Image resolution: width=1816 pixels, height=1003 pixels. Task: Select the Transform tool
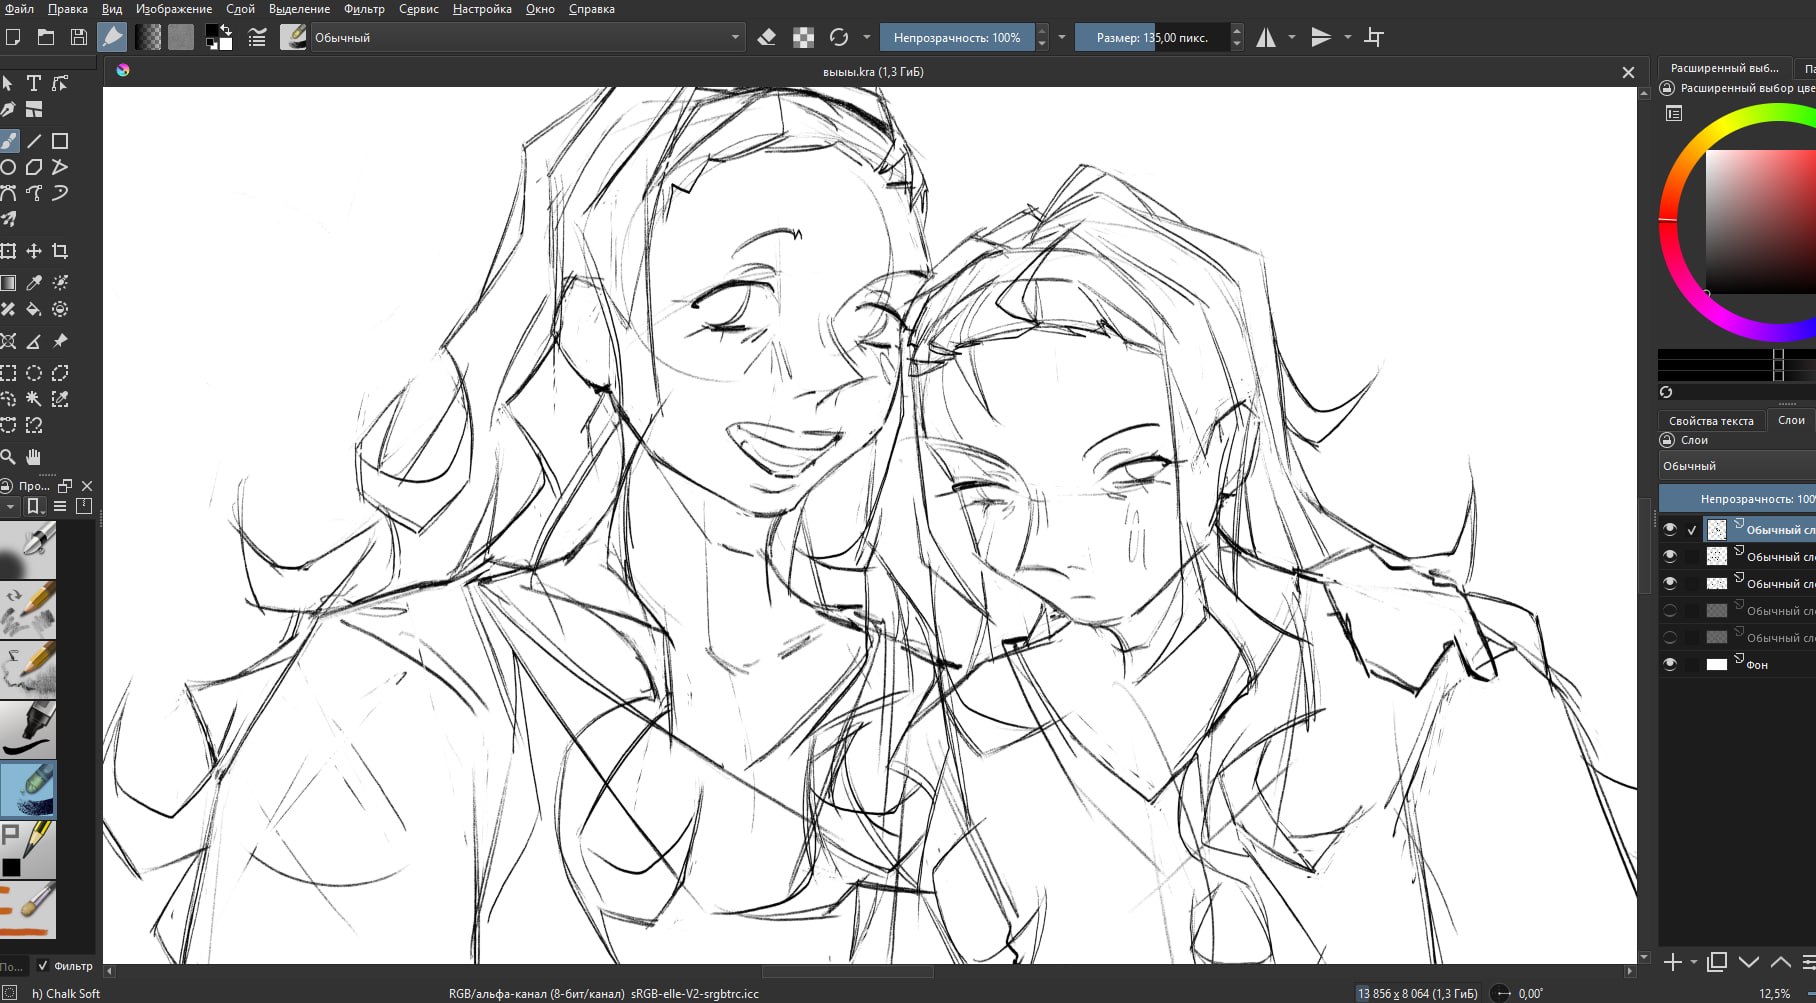9,251
